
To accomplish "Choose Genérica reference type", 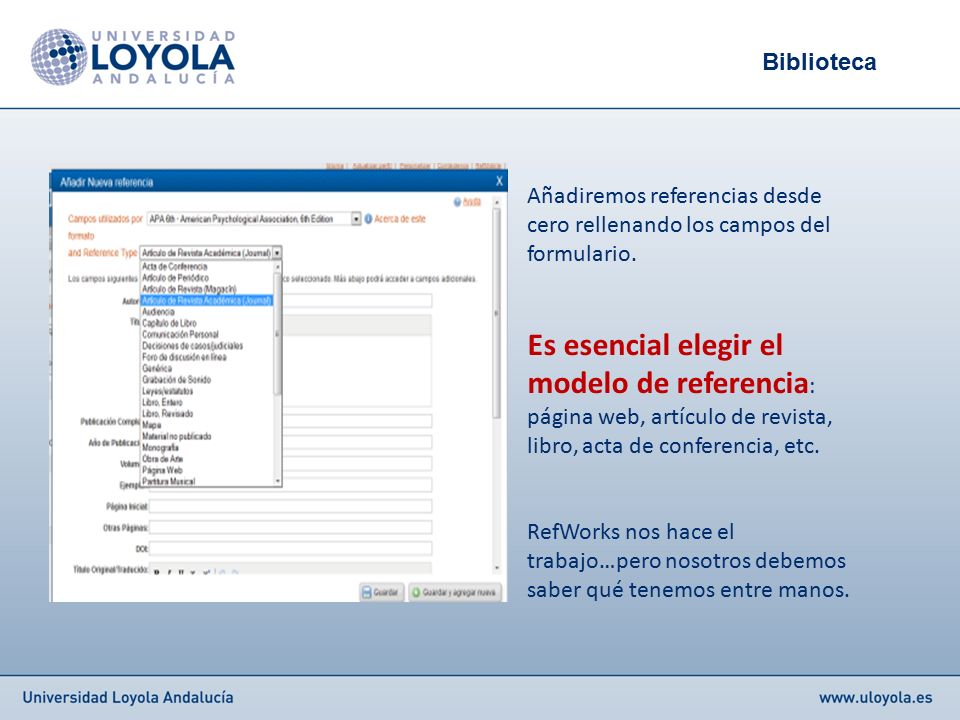I will [x=157, y=369].
